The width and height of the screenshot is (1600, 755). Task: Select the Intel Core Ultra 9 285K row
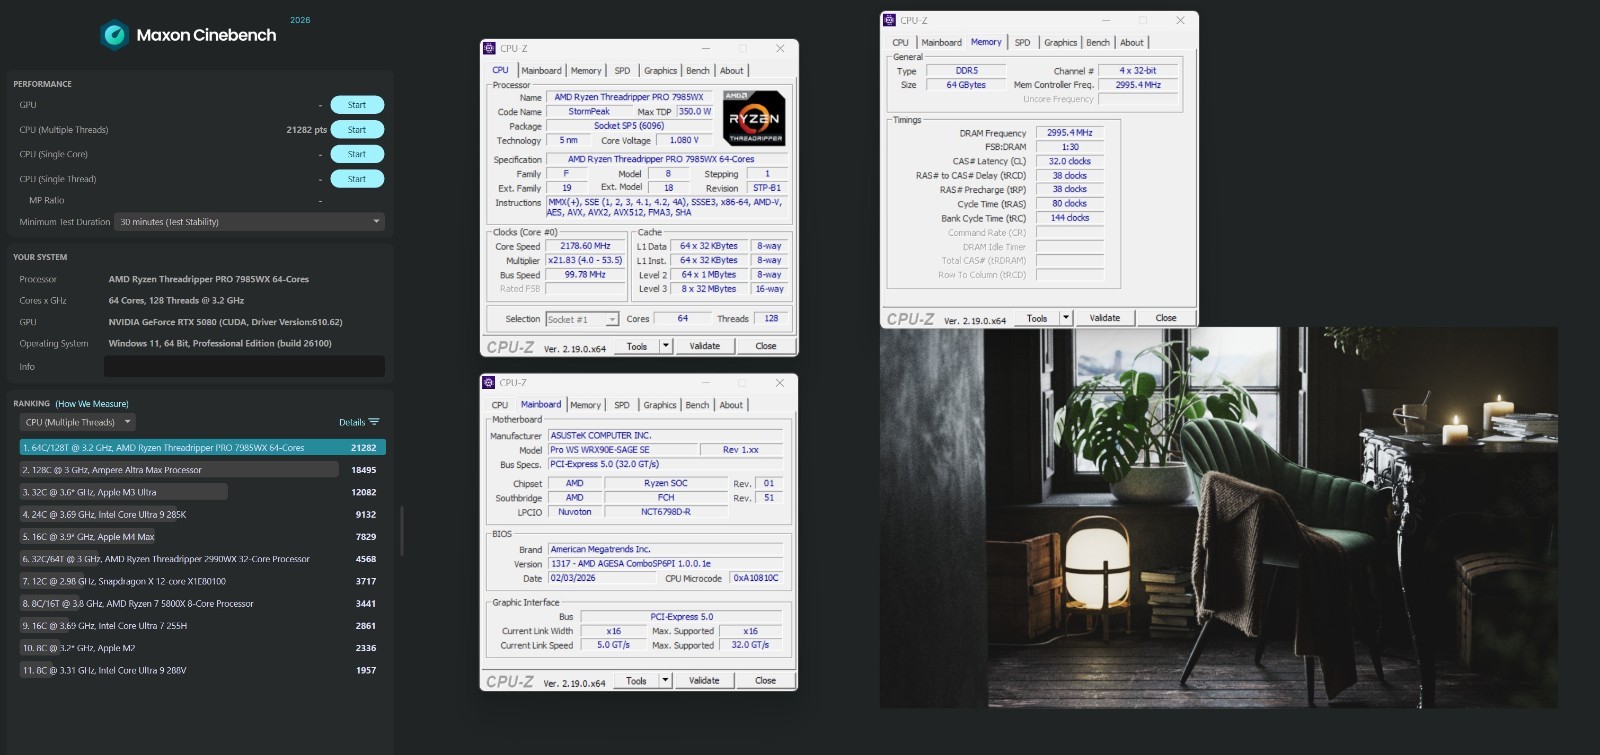tap(203, 514)
